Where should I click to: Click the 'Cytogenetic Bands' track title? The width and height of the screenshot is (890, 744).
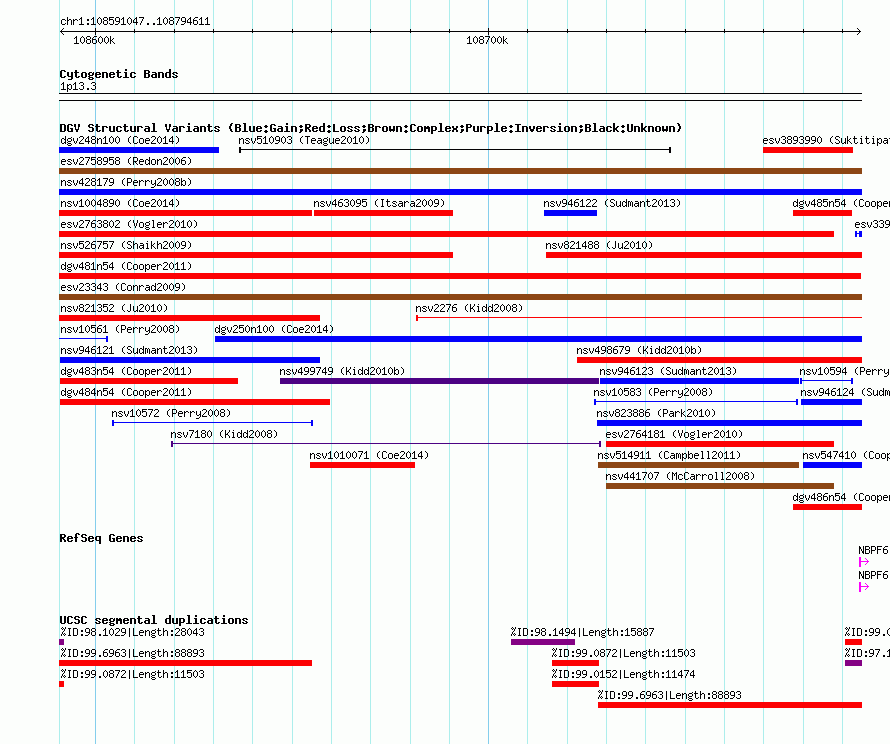tap(119, 74)
